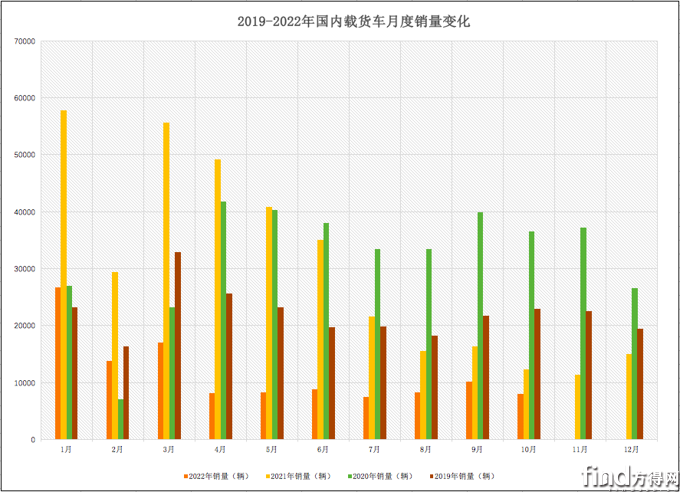Select the orange 2022 bar for 9月
Screen dimensions: 680x492
point(469,410)
